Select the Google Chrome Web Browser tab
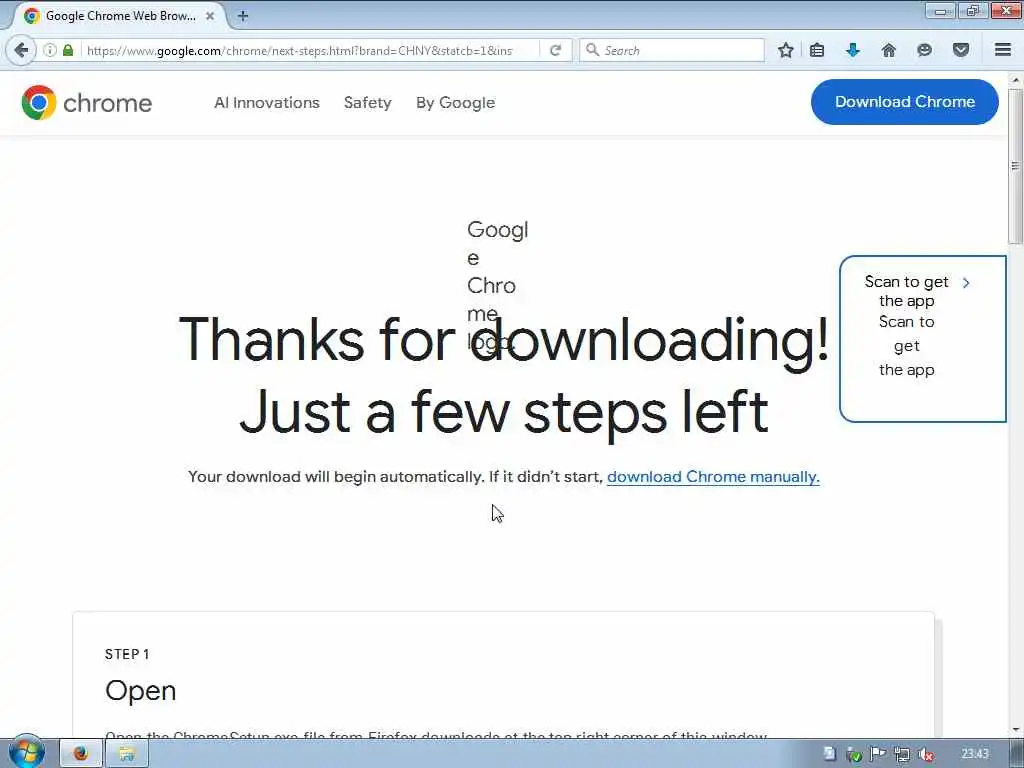This screenshot has width=1024, height=768. [120, 16]
